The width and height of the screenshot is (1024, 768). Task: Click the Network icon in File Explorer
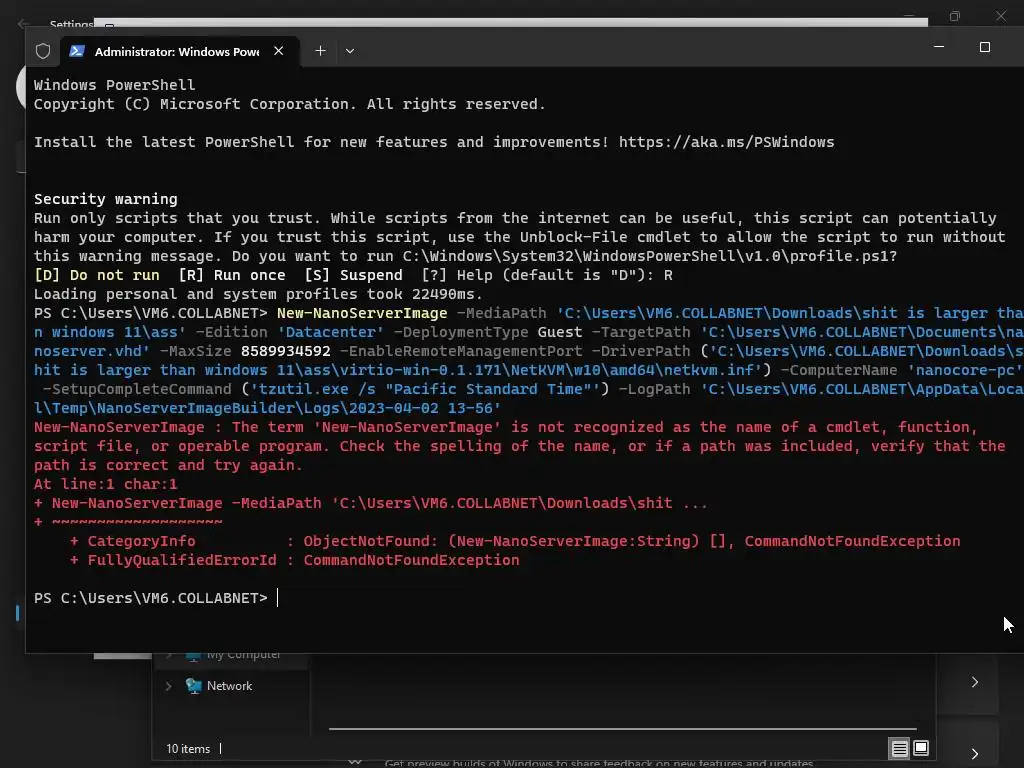coord(193,686)
